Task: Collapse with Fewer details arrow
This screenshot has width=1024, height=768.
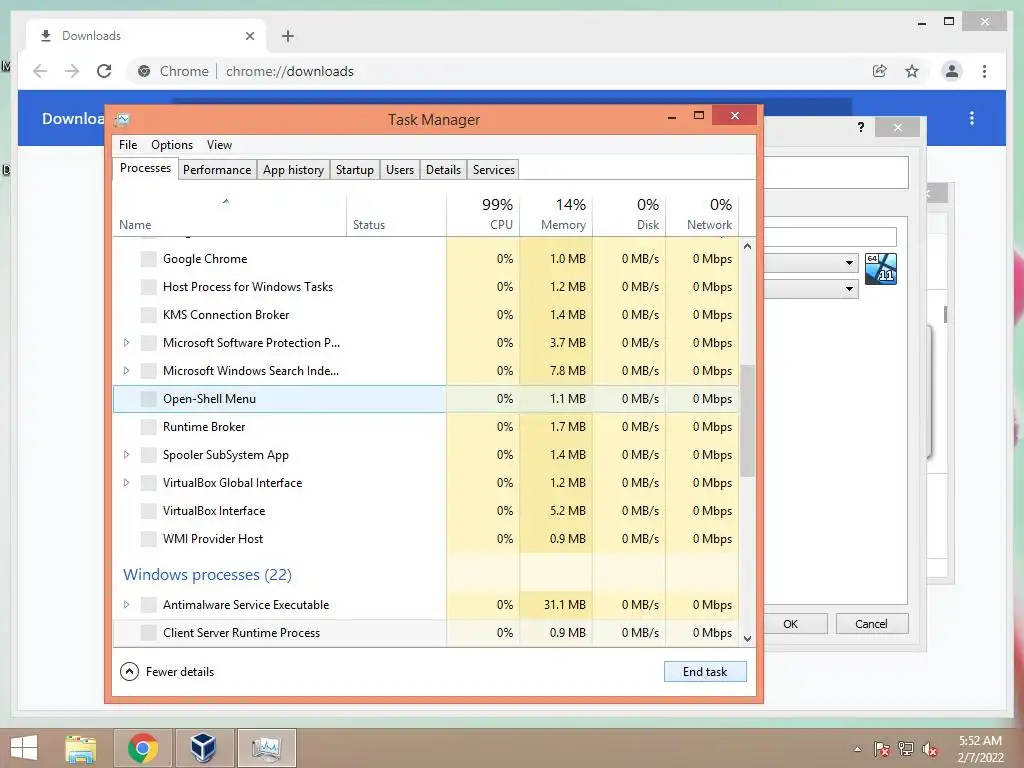Action: pos(129,671)
